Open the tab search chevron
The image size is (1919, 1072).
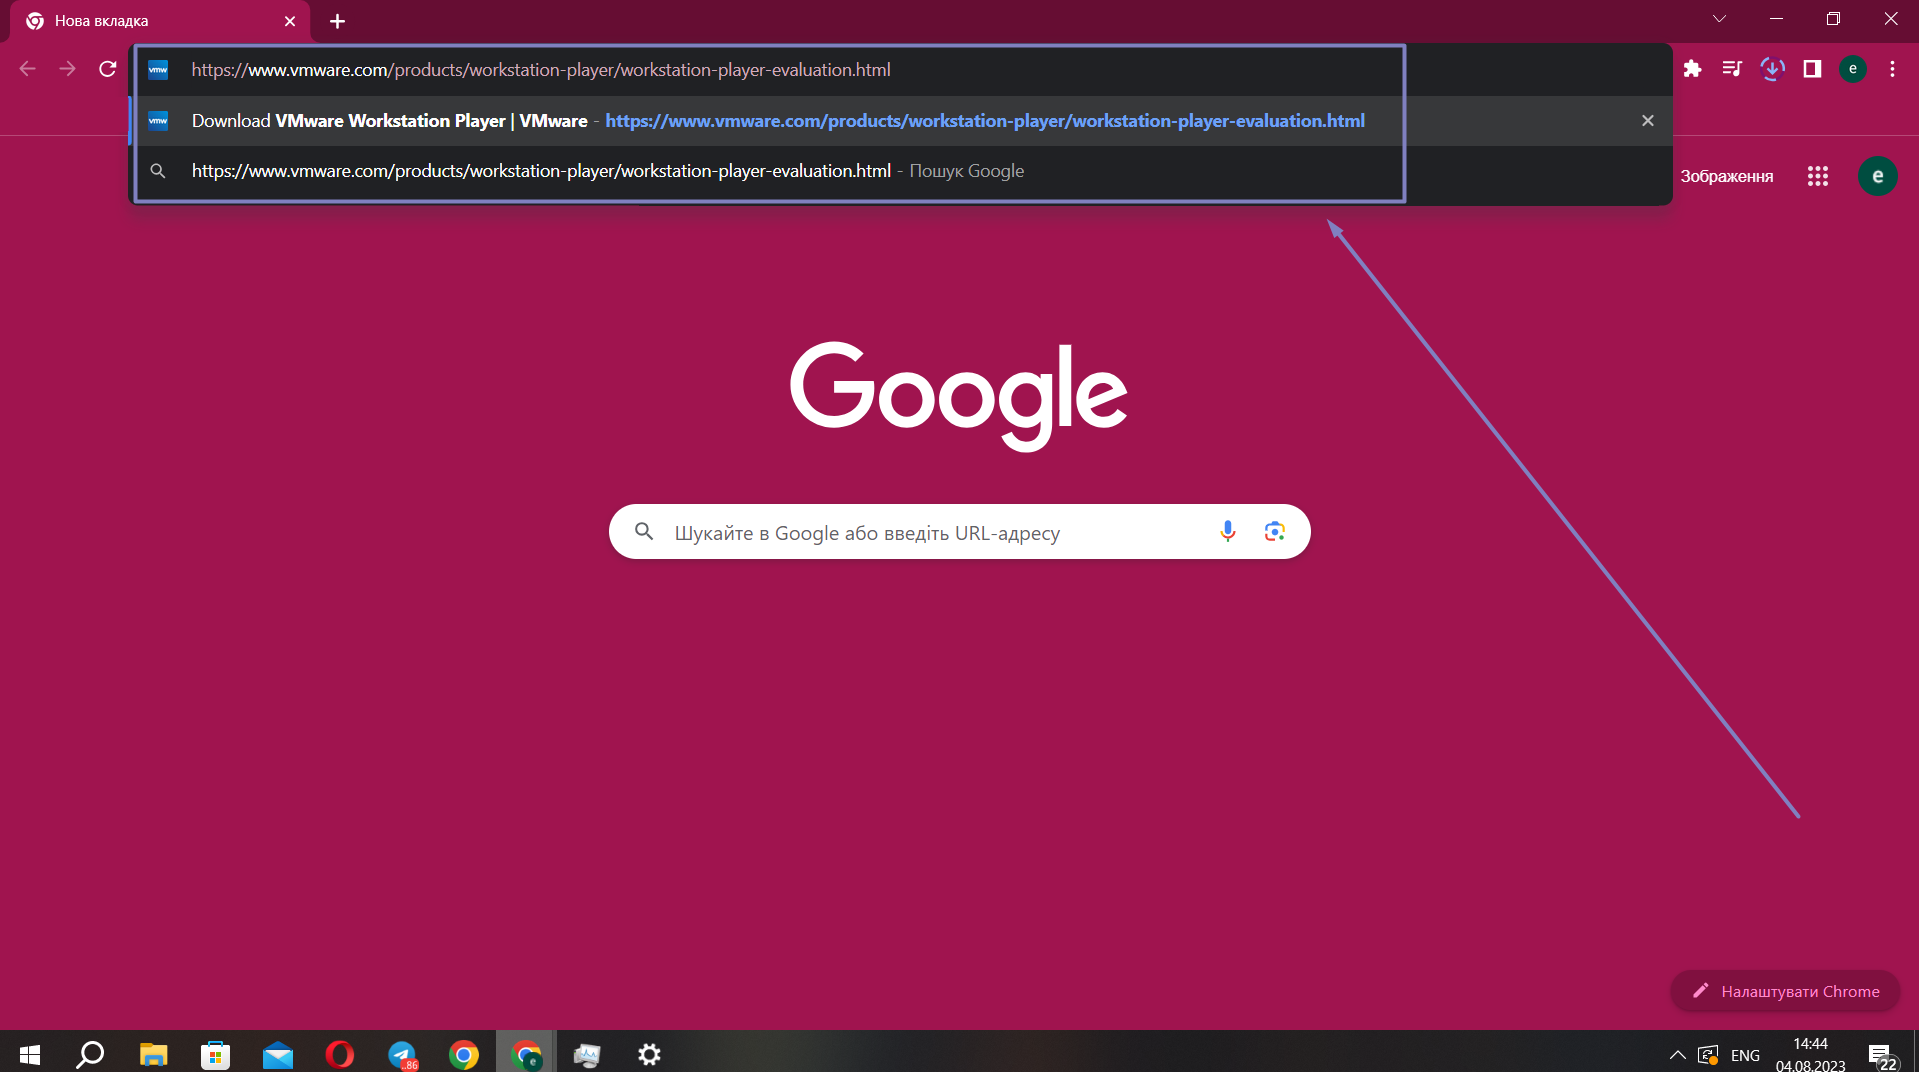[x=1719, y=19]
